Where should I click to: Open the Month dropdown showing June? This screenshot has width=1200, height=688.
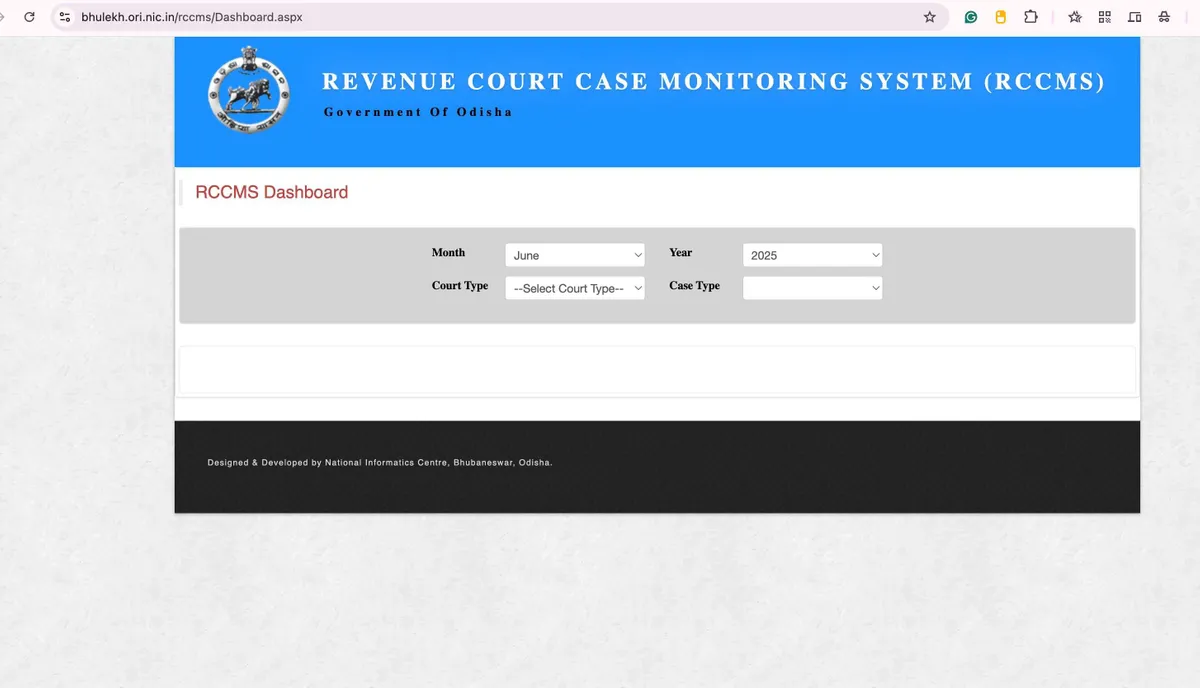(x=574, y=255)
